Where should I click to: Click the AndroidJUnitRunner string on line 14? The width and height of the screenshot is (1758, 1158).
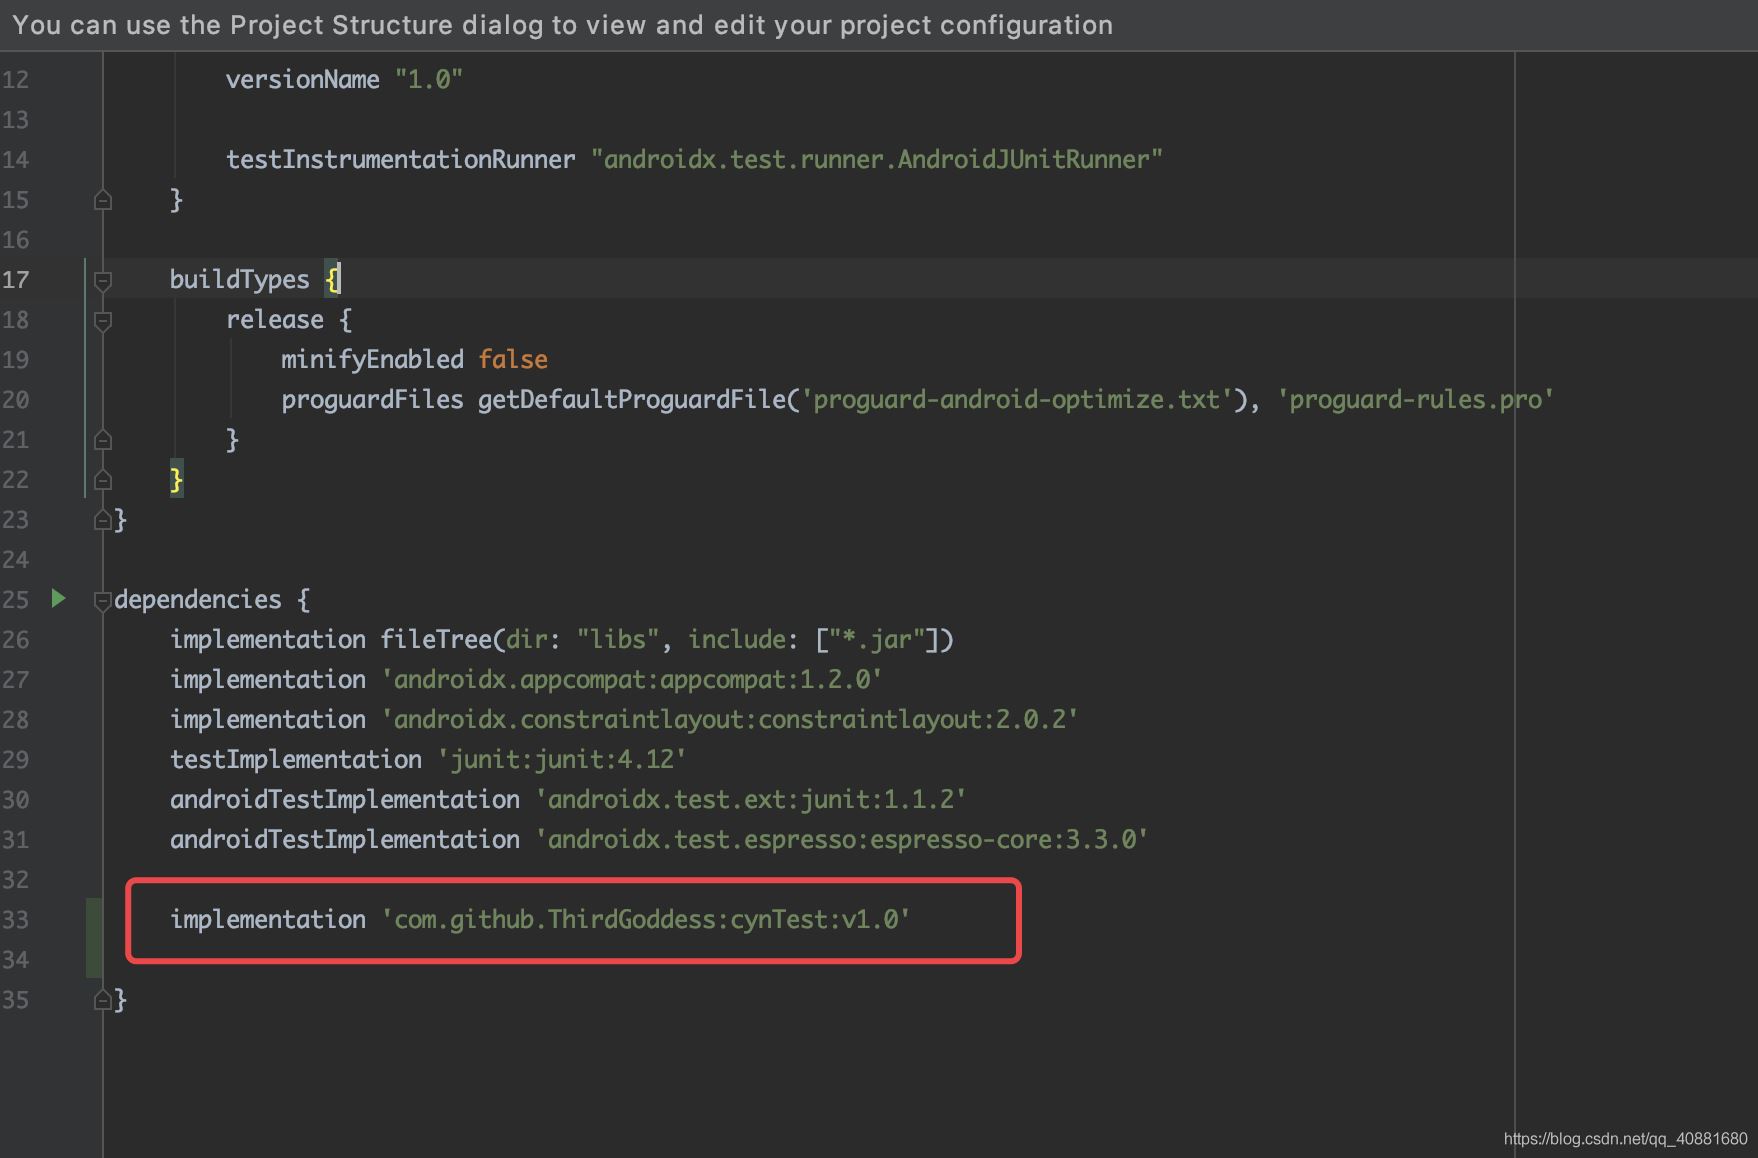coord(876,160)
